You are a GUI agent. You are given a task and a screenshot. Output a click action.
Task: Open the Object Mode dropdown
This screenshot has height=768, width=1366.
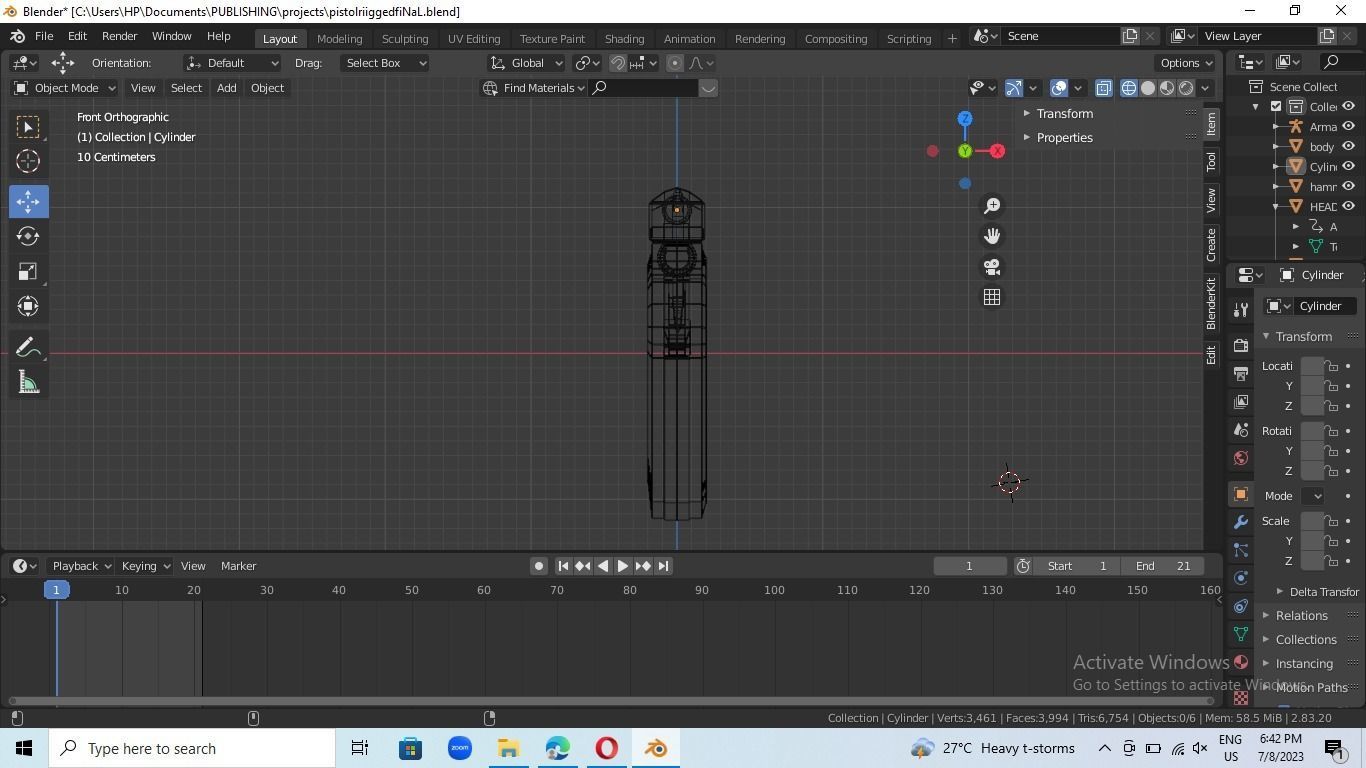(64, 88)
